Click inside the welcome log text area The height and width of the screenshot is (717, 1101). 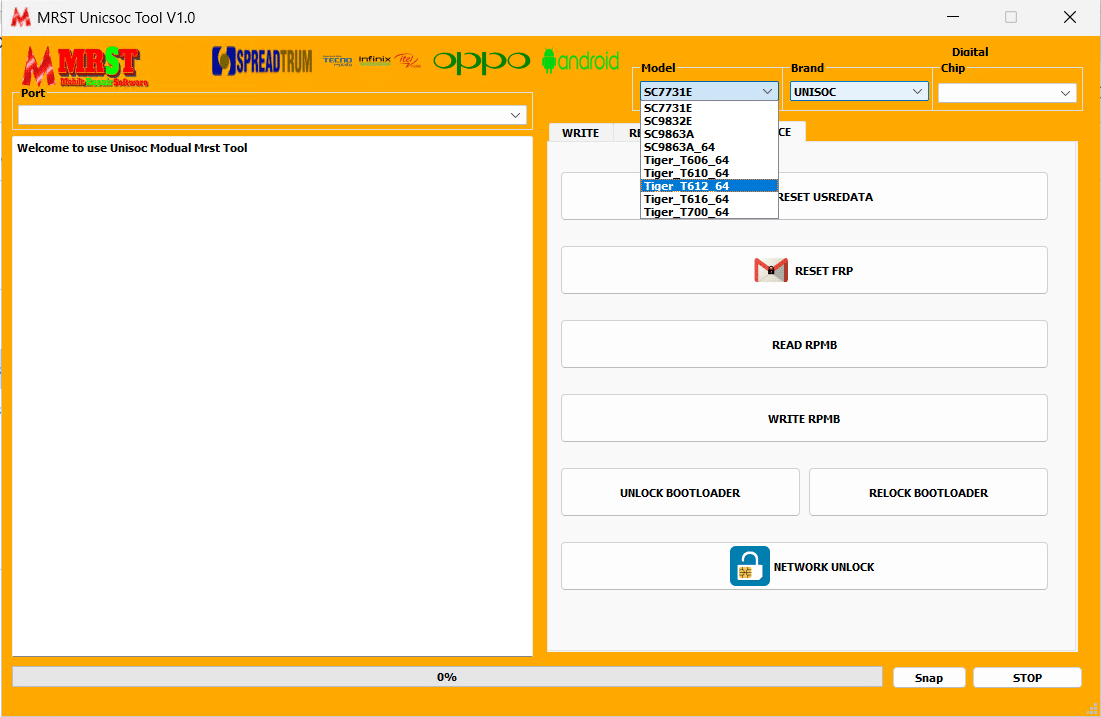point(272,400)
